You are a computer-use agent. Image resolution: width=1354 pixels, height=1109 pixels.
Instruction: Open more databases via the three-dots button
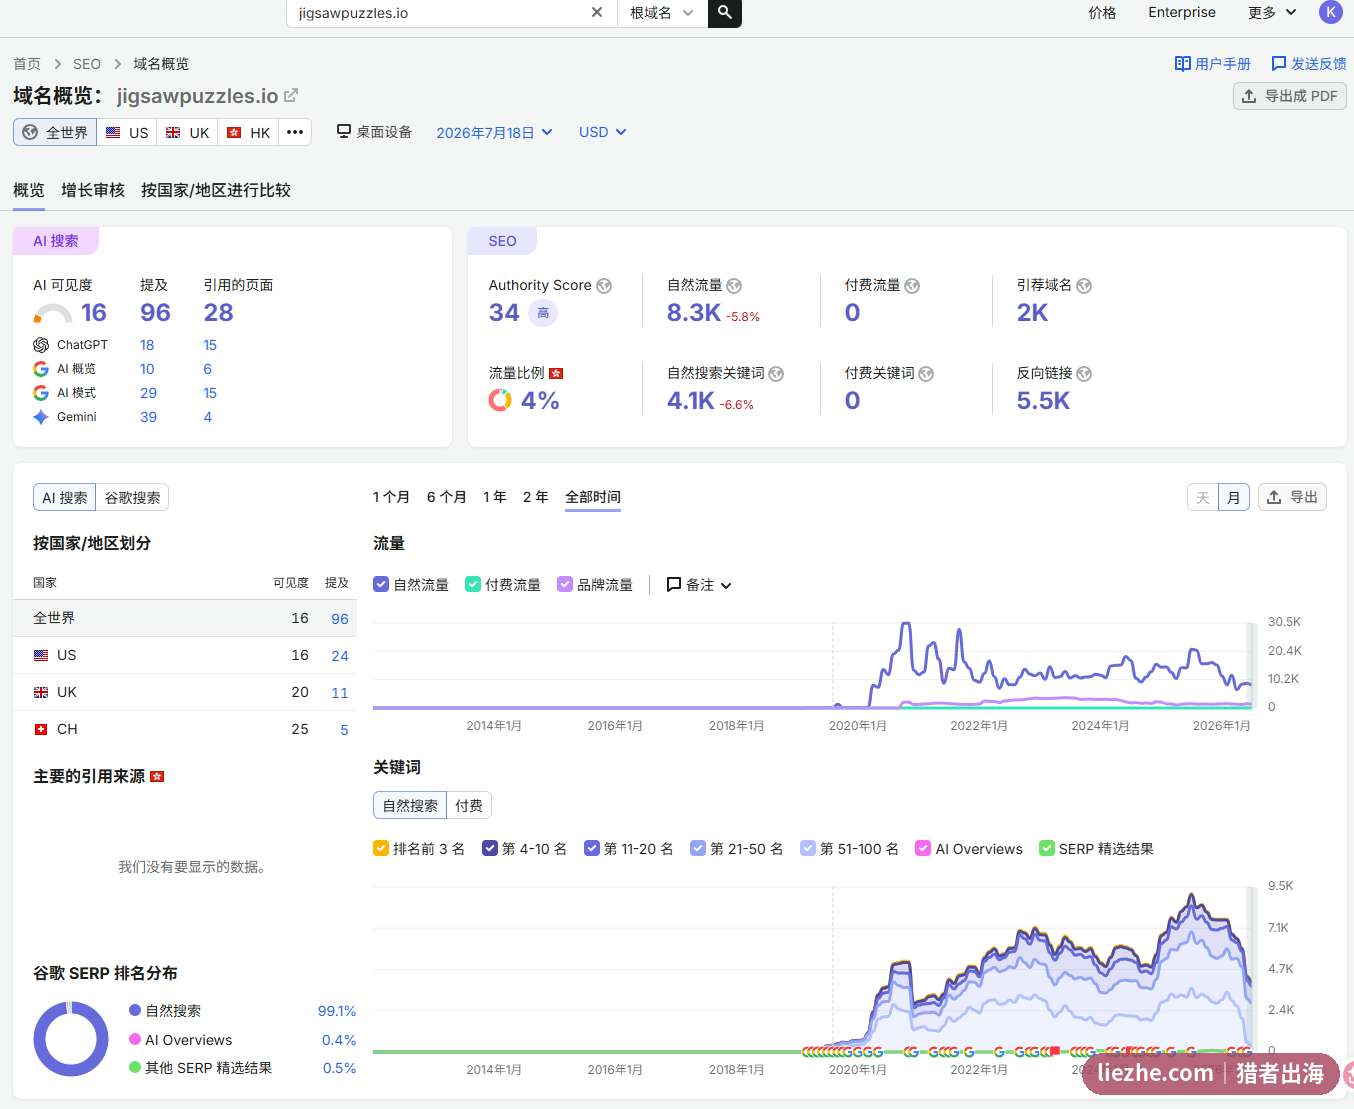295,132
